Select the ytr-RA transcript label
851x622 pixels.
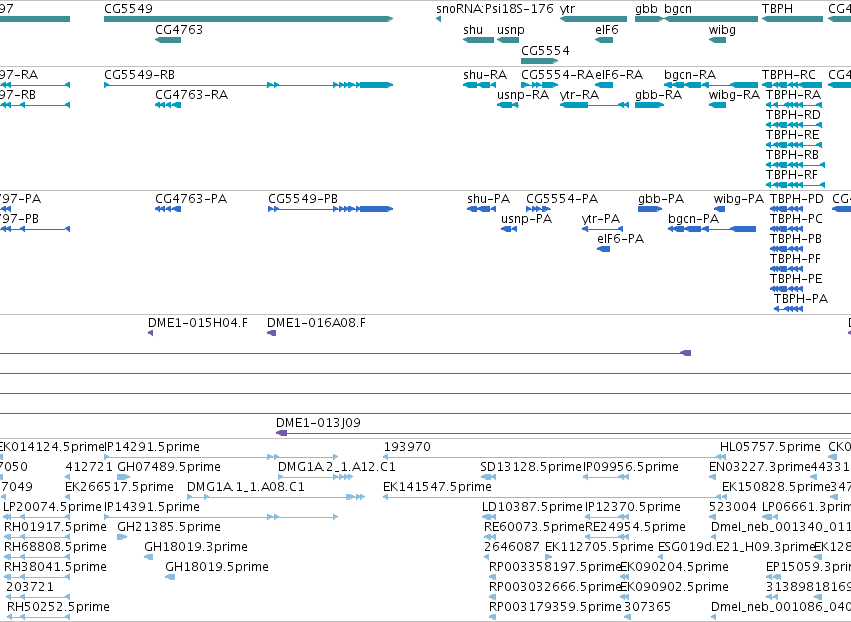point(579,94)
